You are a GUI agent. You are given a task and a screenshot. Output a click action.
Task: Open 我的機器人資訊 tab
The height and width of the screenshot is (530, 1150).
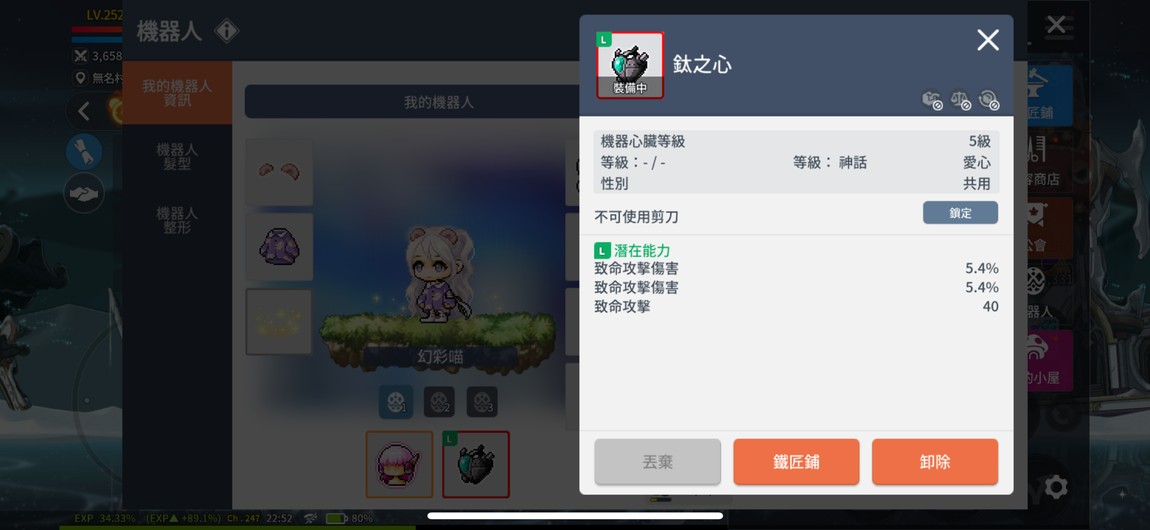tap(177, 92)
